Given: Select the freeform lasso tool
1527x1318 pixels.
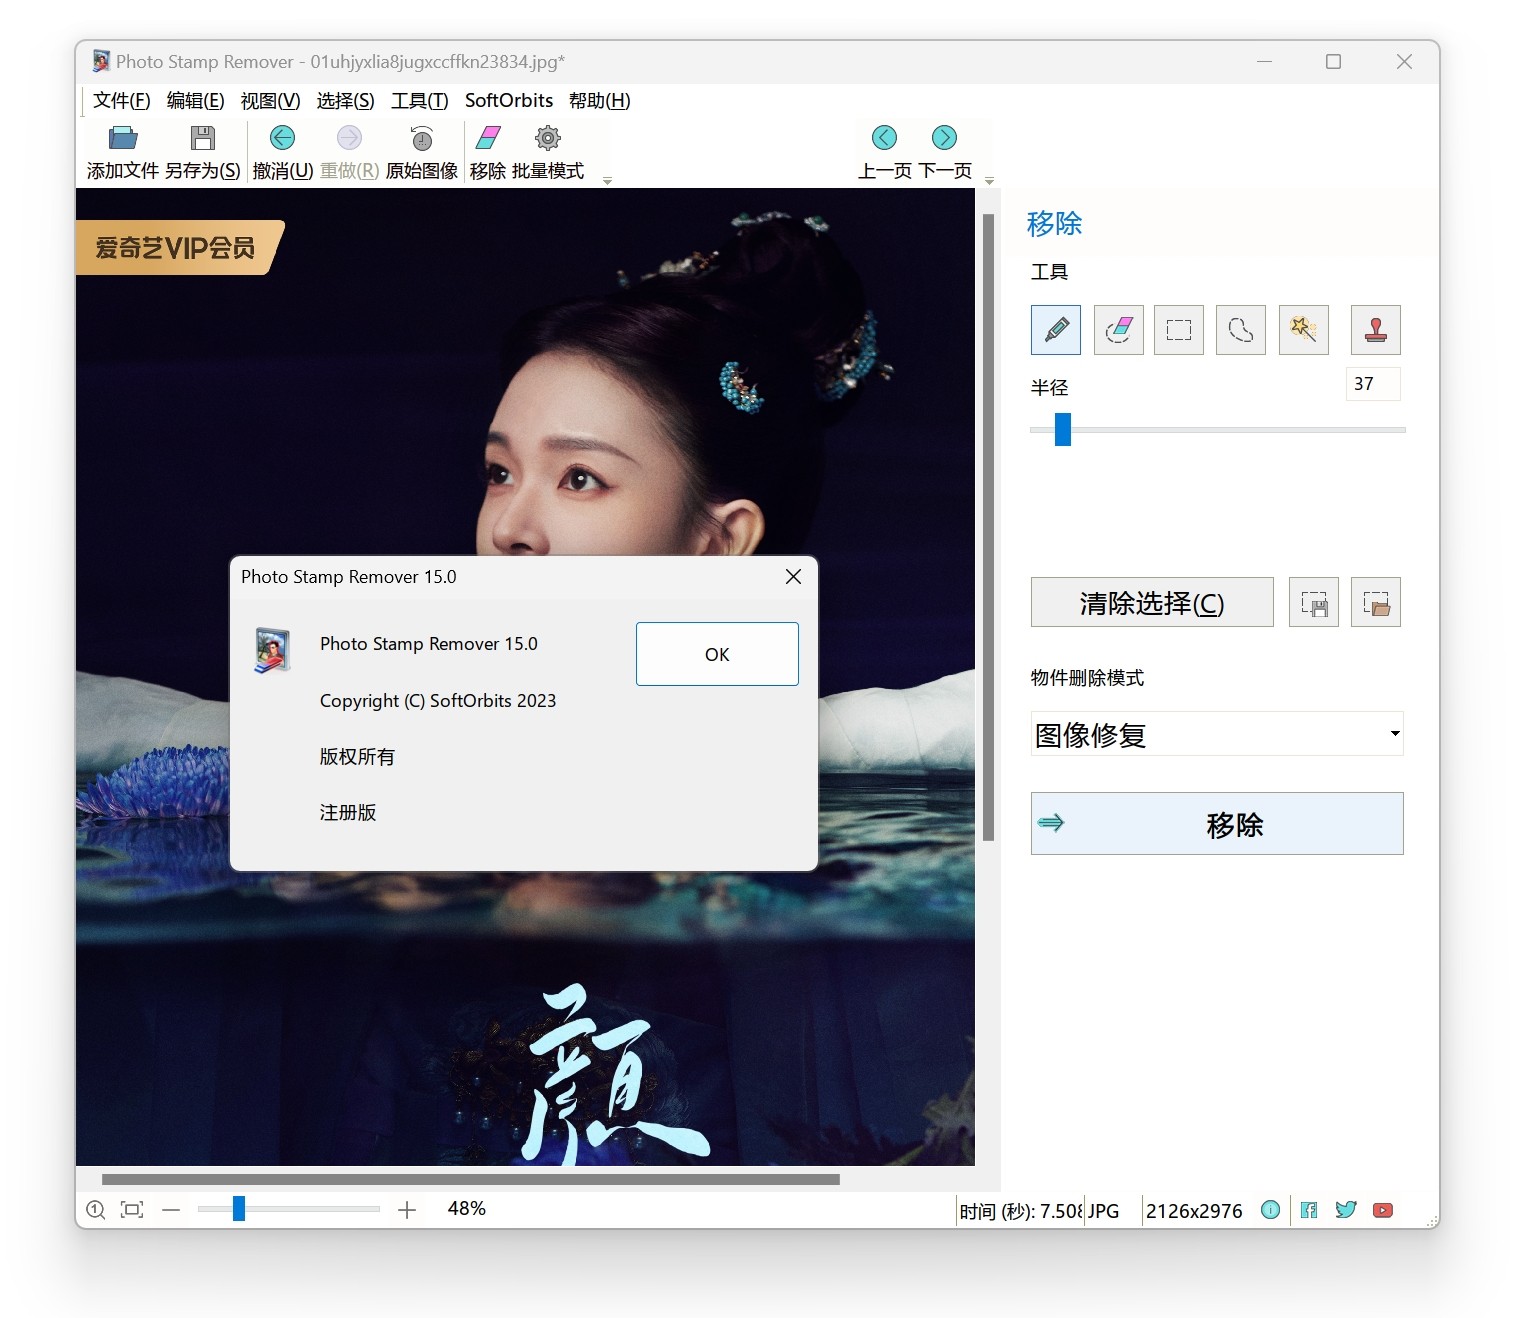Looking at the screenshot, I should [1241, 330].
